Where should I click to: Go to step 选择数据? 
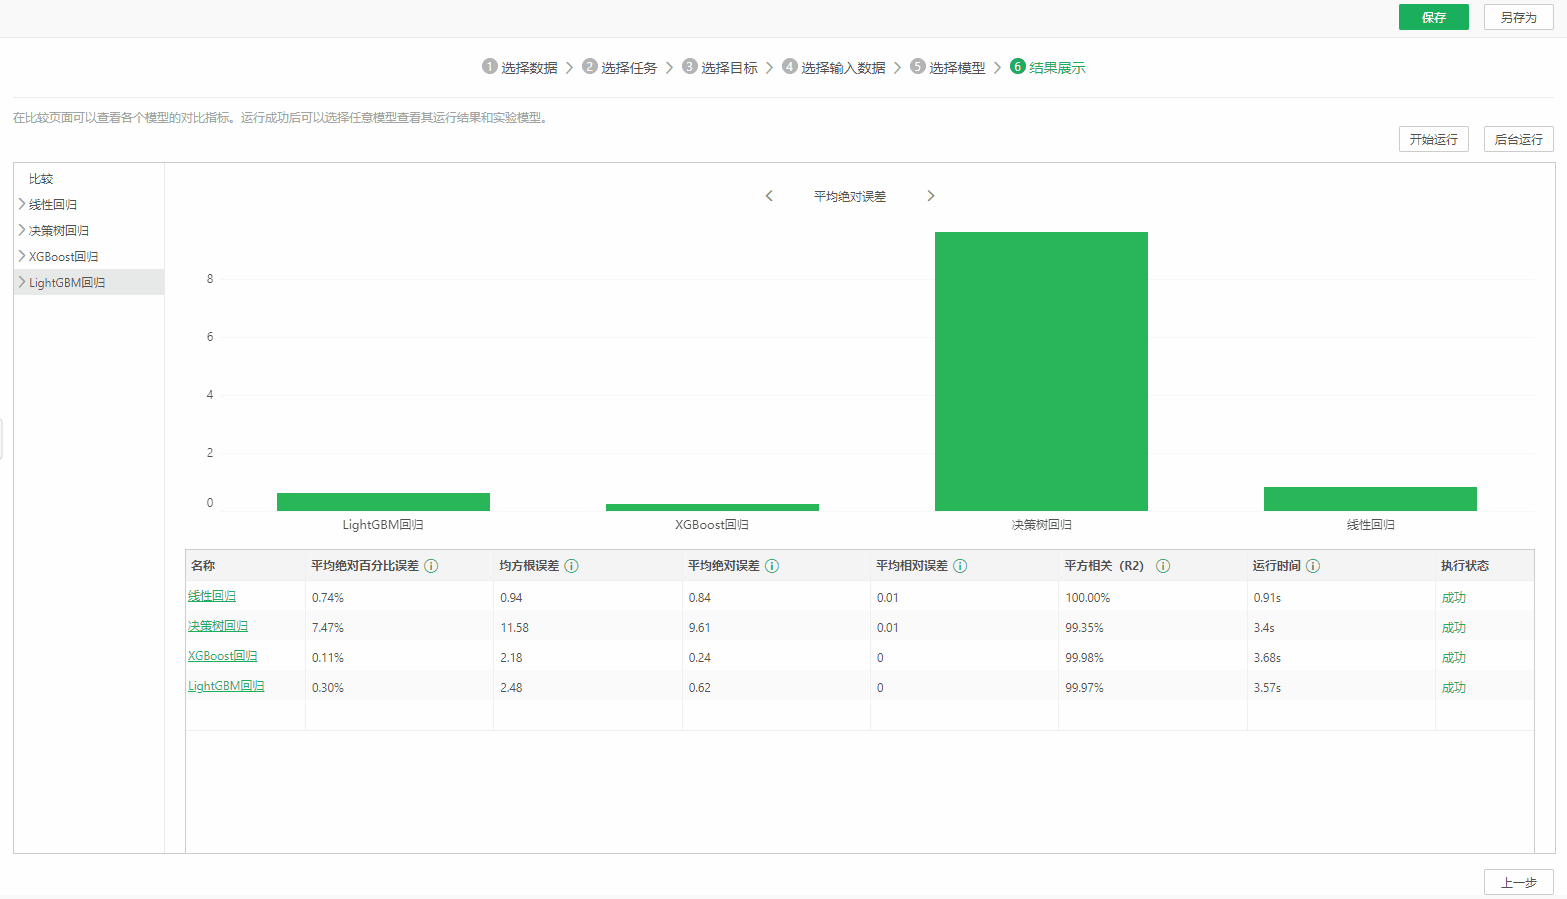520,67
